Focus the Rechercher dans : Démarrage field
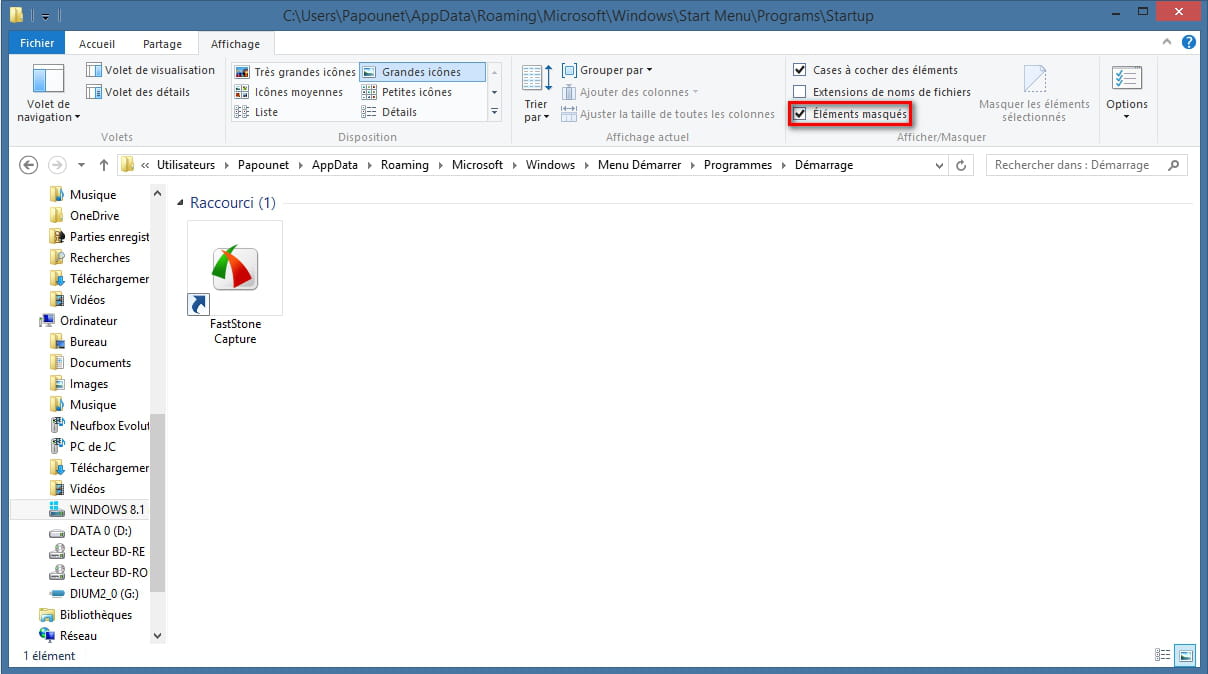 1086,165
